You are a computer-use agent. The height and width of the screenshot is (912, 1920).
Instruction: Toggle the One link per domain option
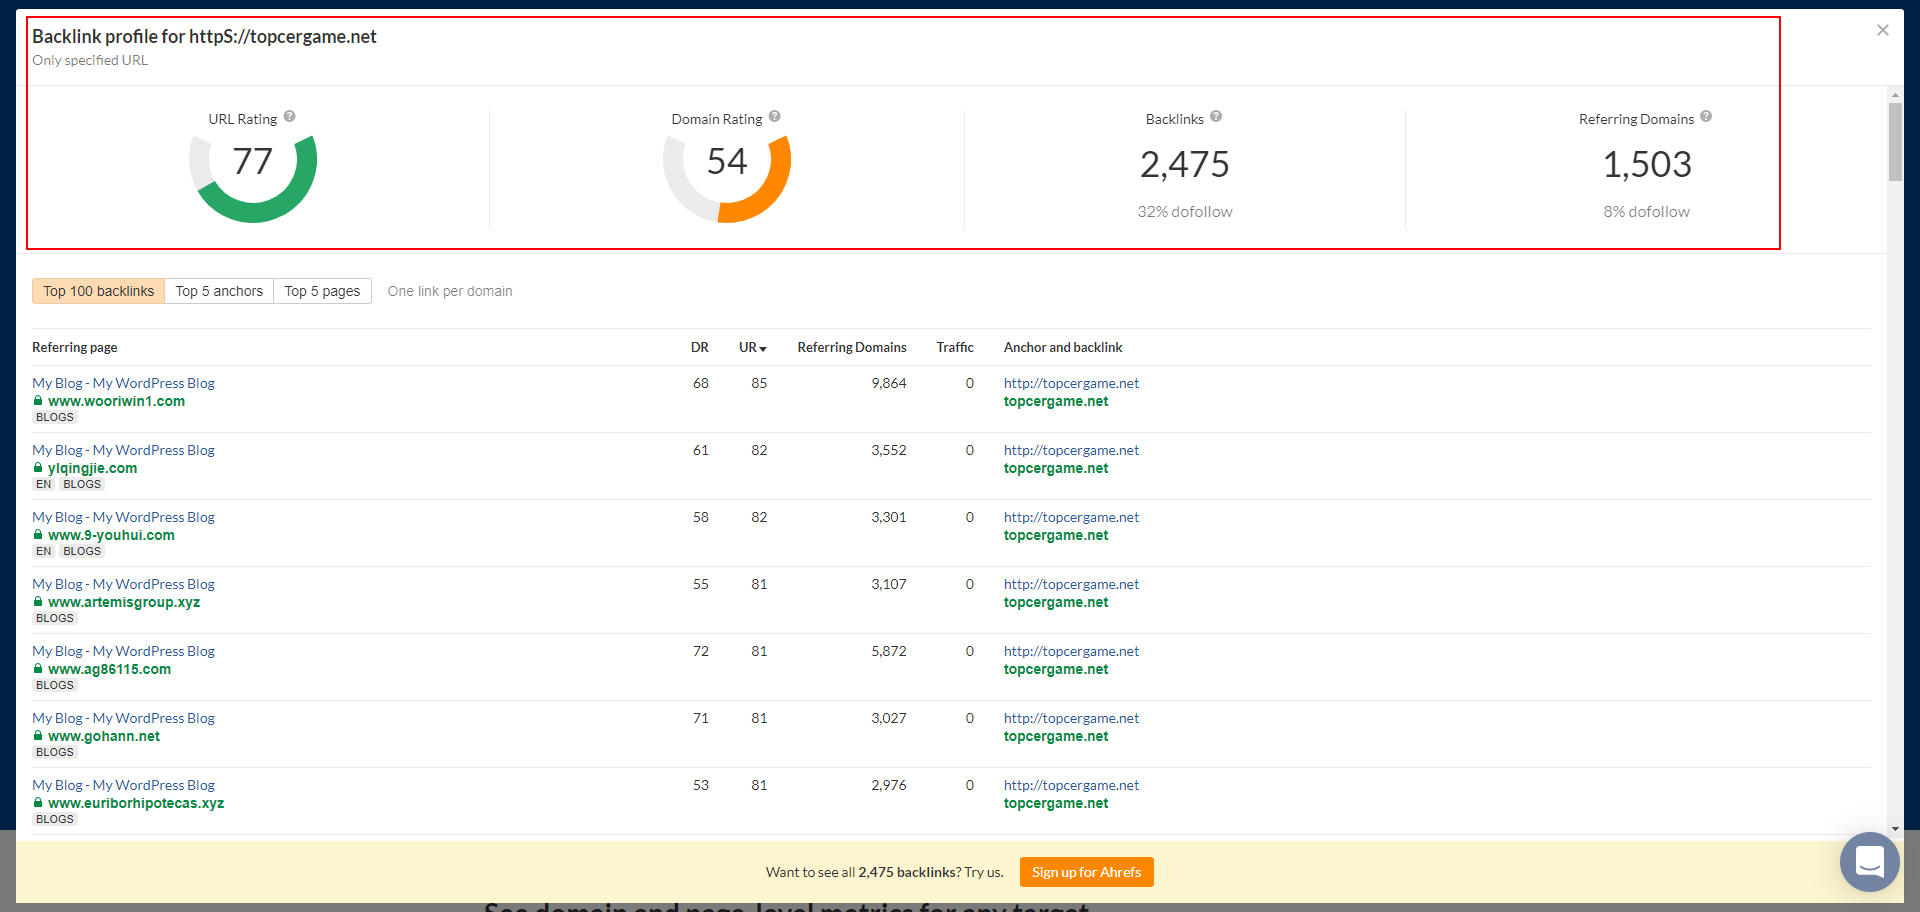pos(449,291)
